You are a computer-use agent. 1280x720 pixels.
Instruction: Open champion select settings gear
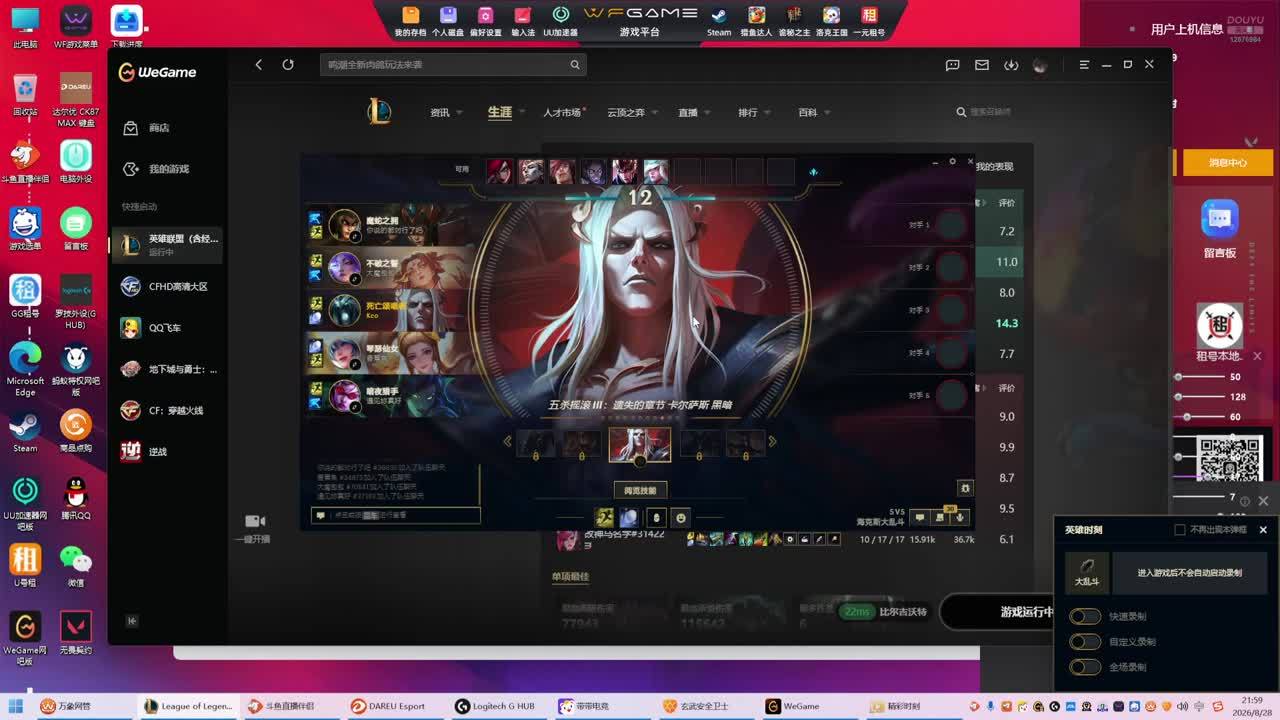952,161
